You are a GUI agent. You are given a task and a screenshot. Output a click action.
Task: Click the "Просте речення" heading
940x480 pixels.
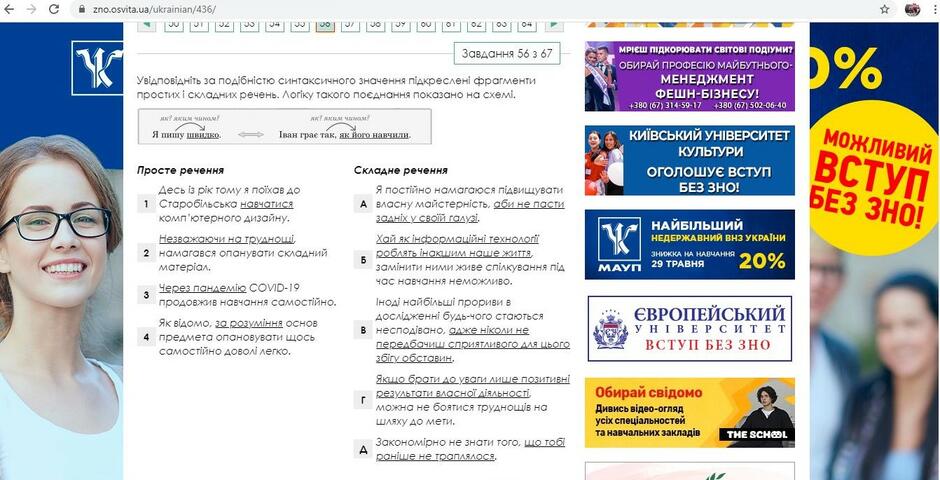click(x=180, y=170)
